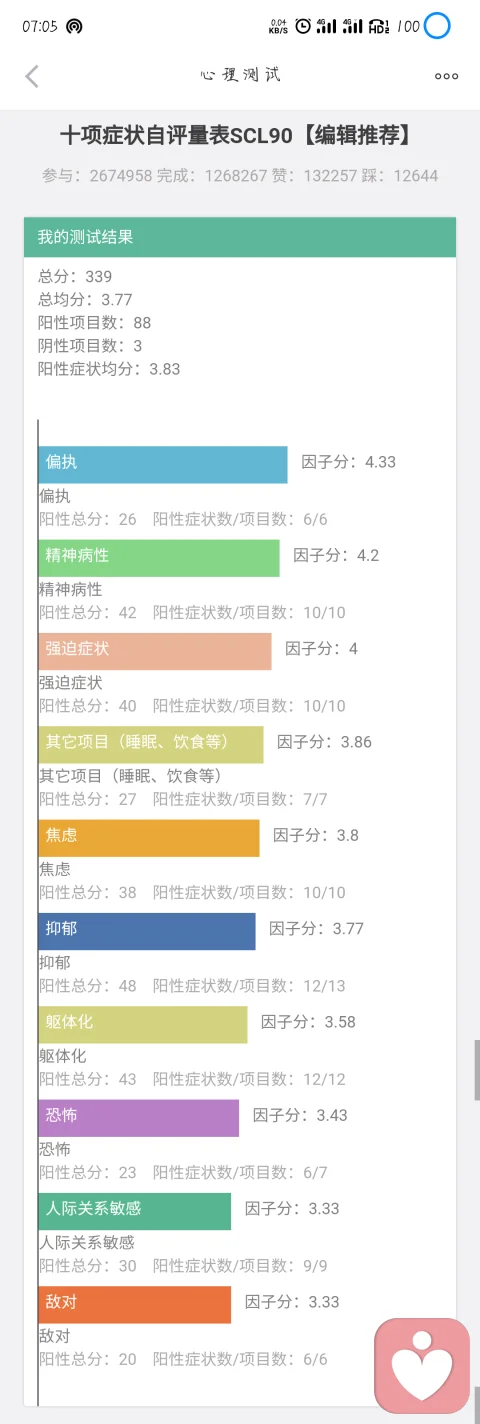Tap the hotspot icon in status bar

pyautogui.click(x=75, y=27)
